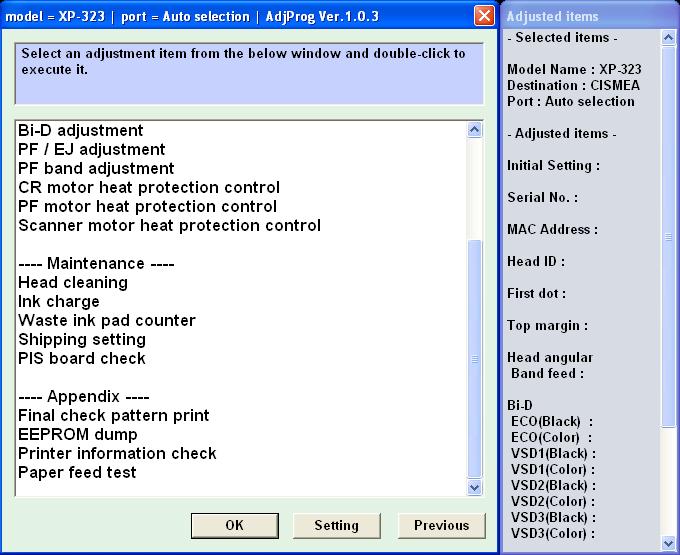Select PF / EJ adjustment item
The image size is (680, 555).
click(92, 150)
